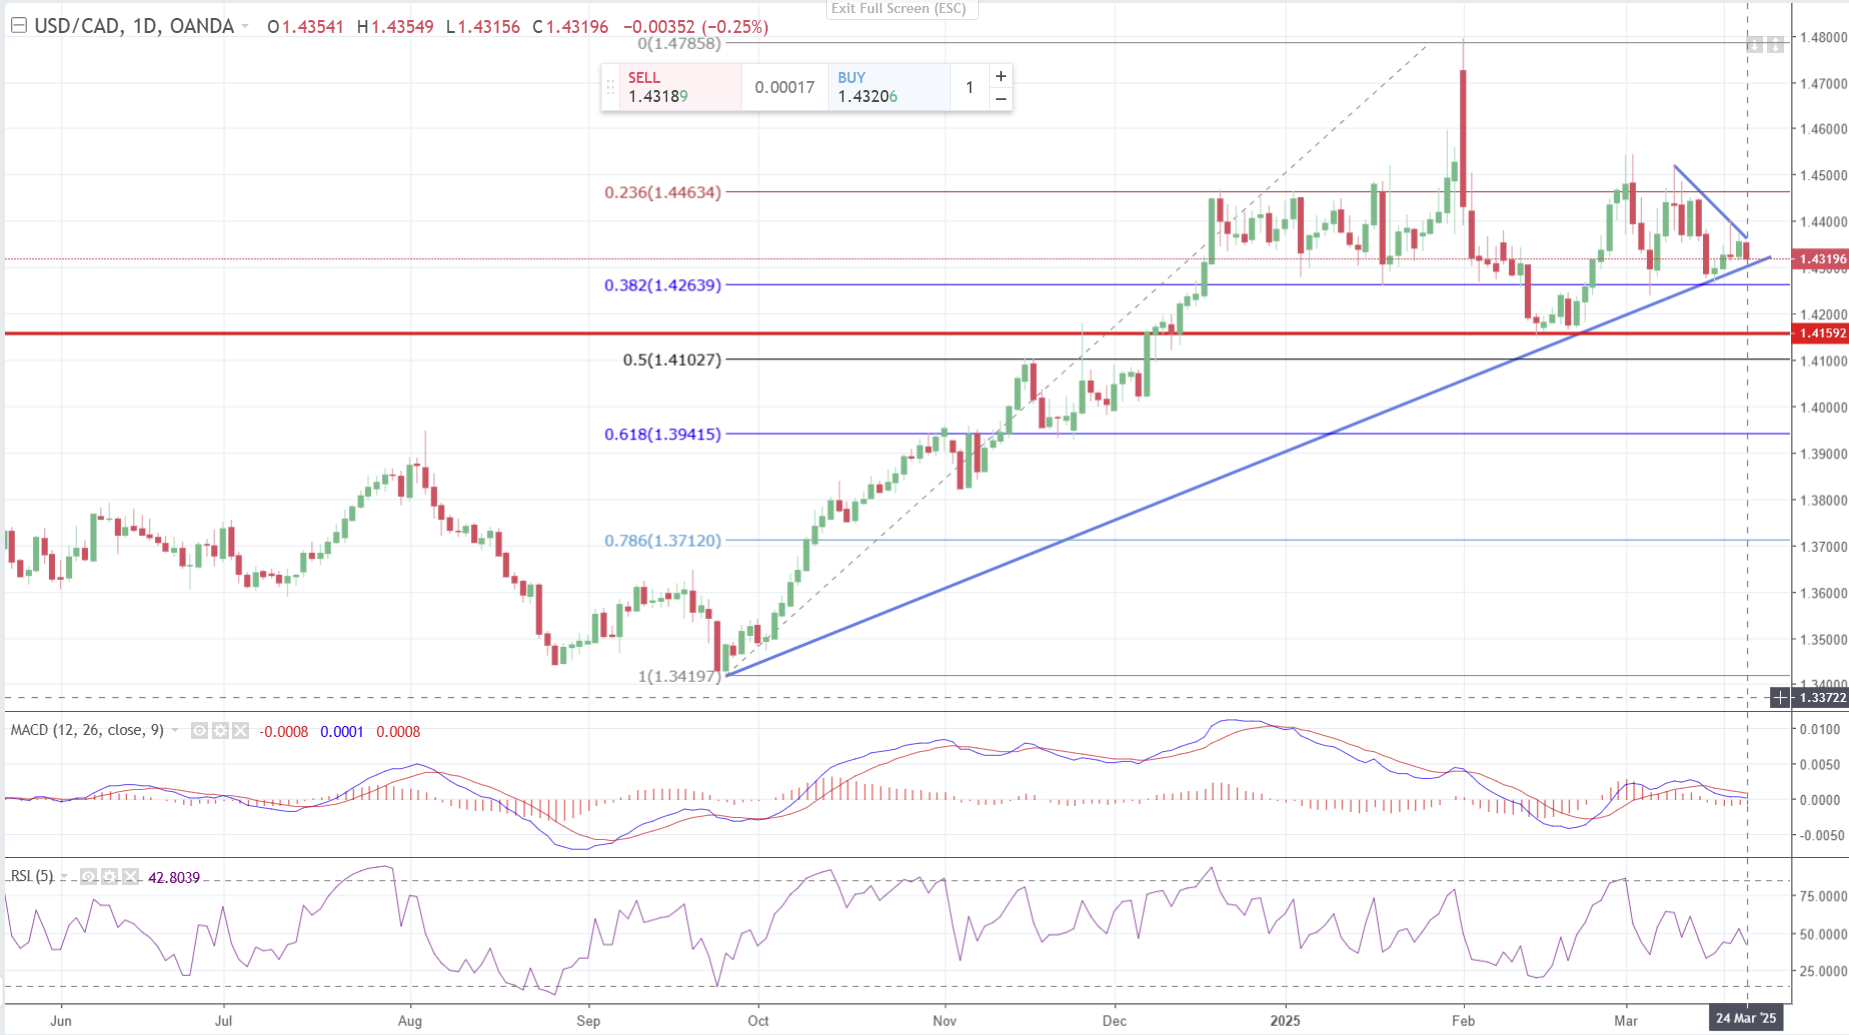
Task: Toggle MACD indicator visibility eye
Action: tap(199, 731)
